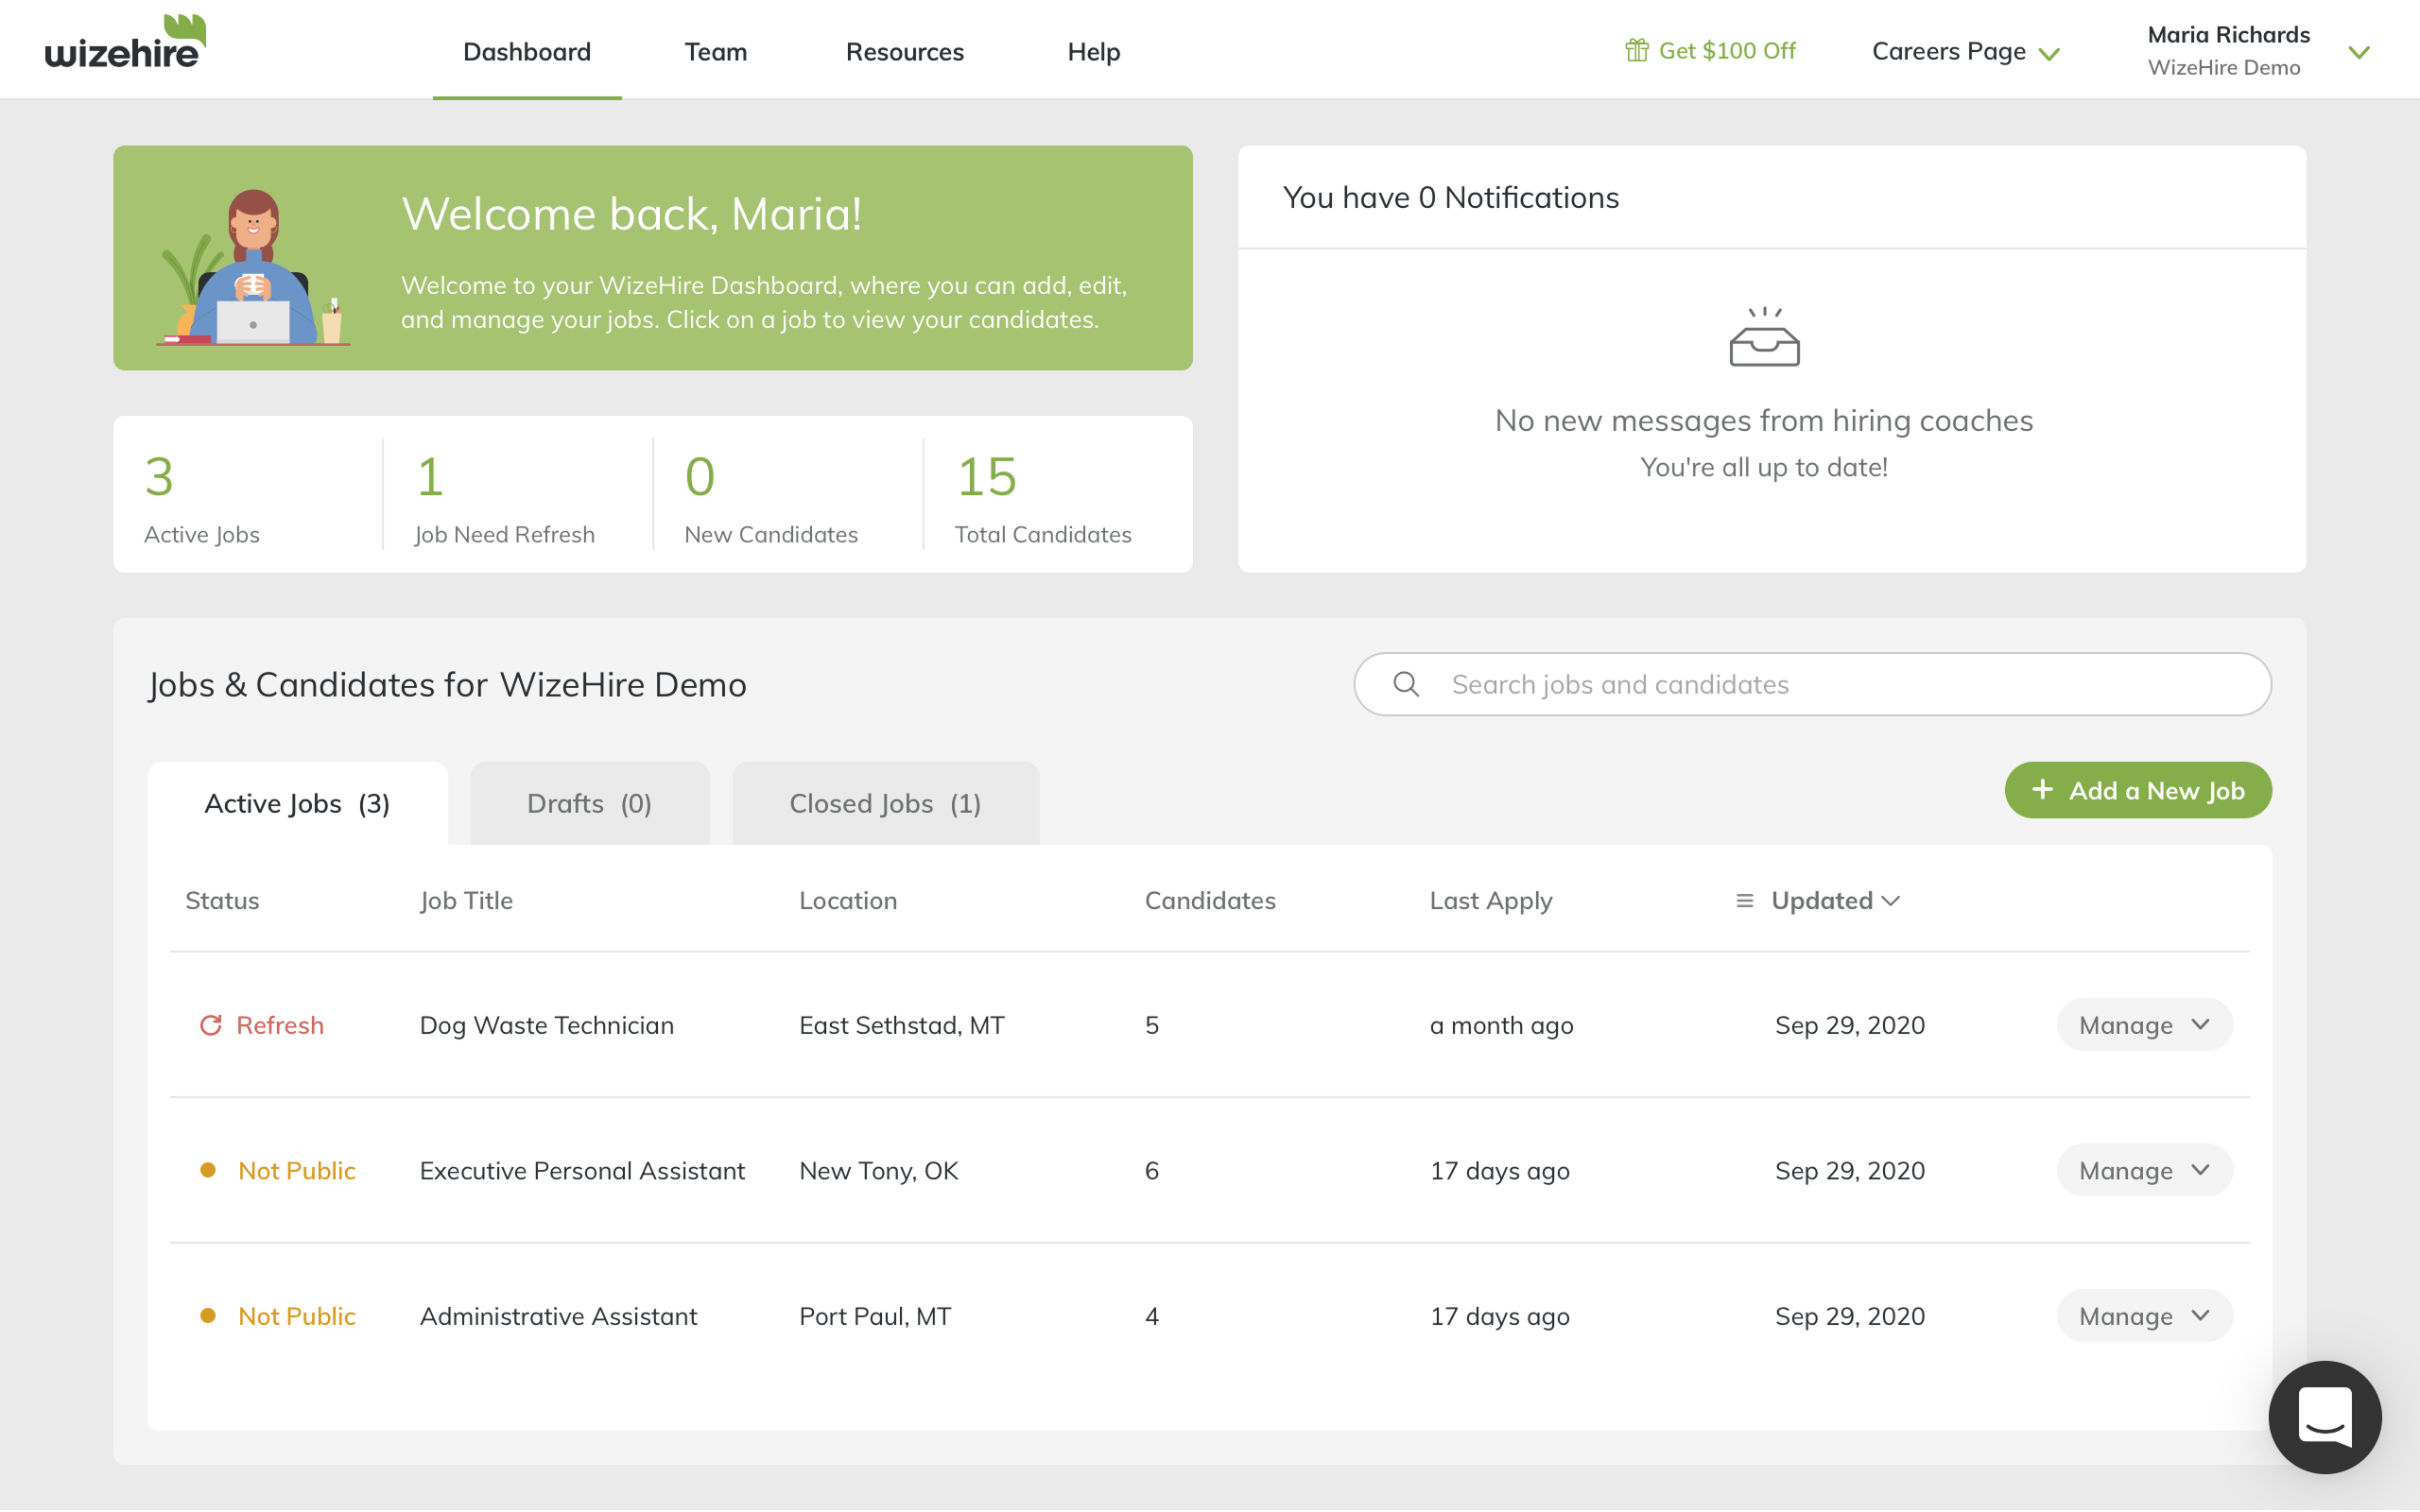2420x1512 pixels.
Task: Click Not Public status for Executive Personal Assistant
Action: tap(297, 1170)
